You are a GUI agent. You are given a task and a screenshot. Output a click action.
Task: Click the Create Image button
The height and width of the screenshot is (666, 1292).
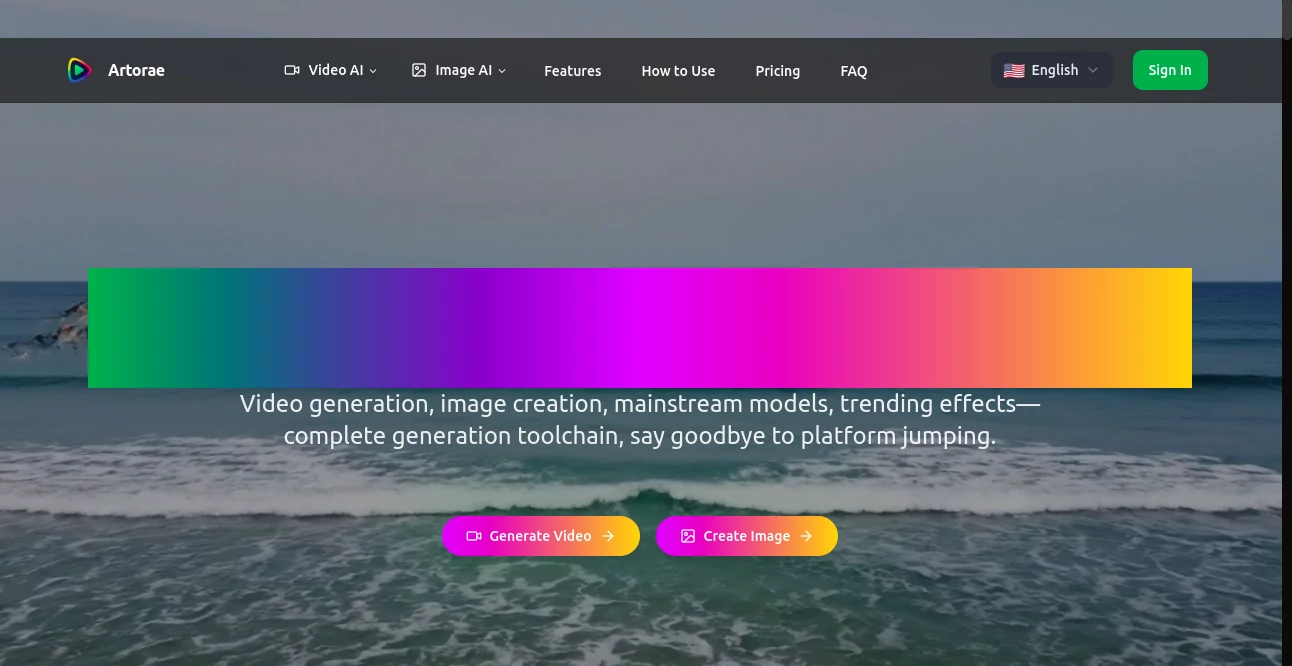pyautogui.click(x=746, y=536)
